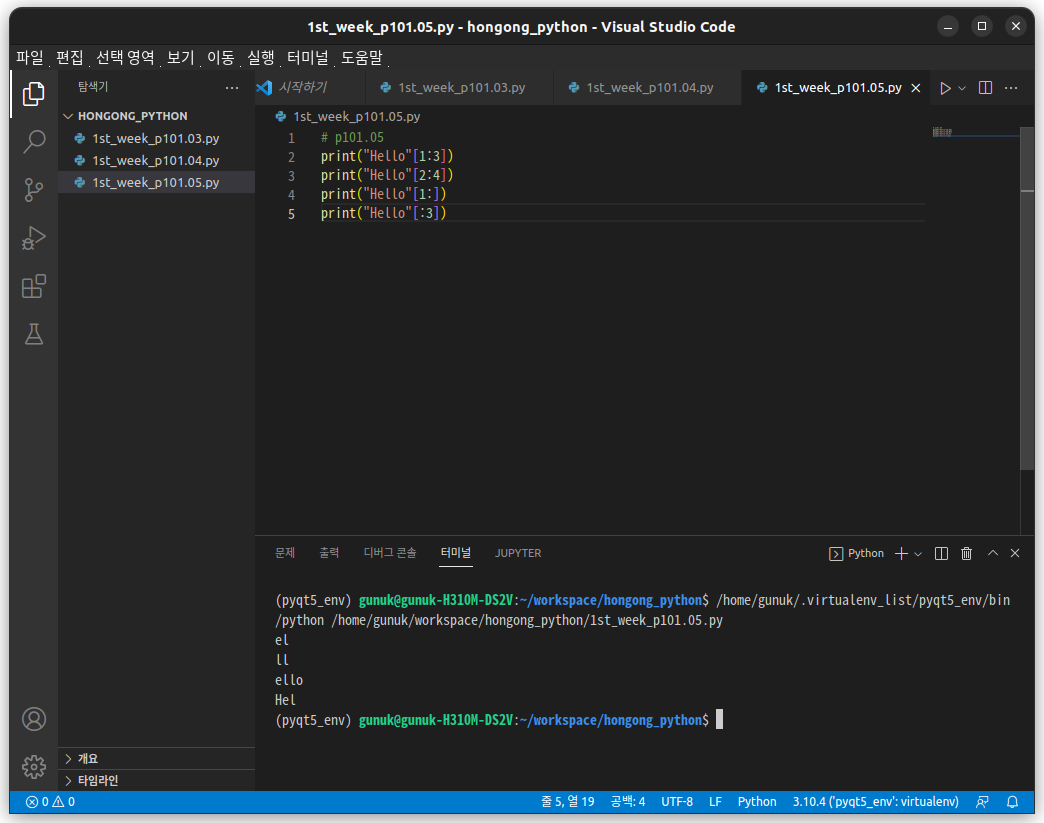Switch to the JUPYTER panel tab
1044x823 pixels.
click(518, 553)
